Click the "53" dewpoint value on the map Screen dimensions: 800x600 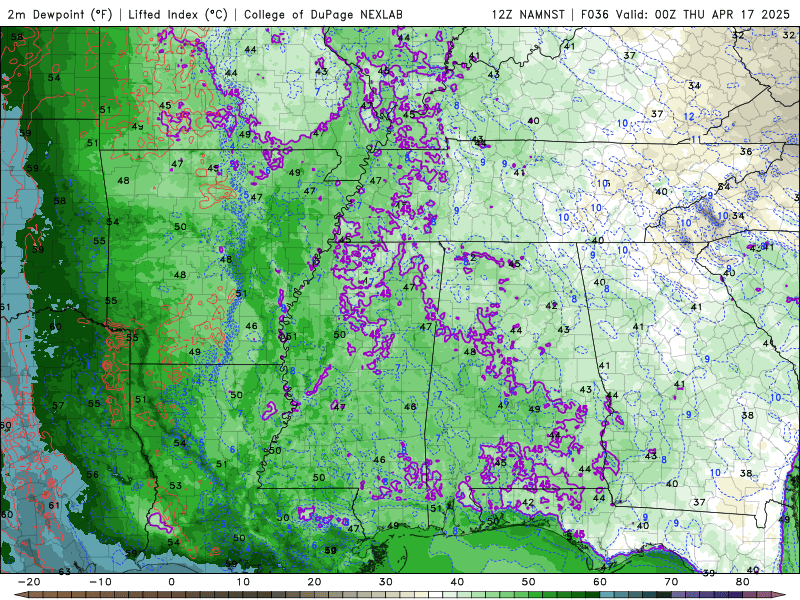176,486
